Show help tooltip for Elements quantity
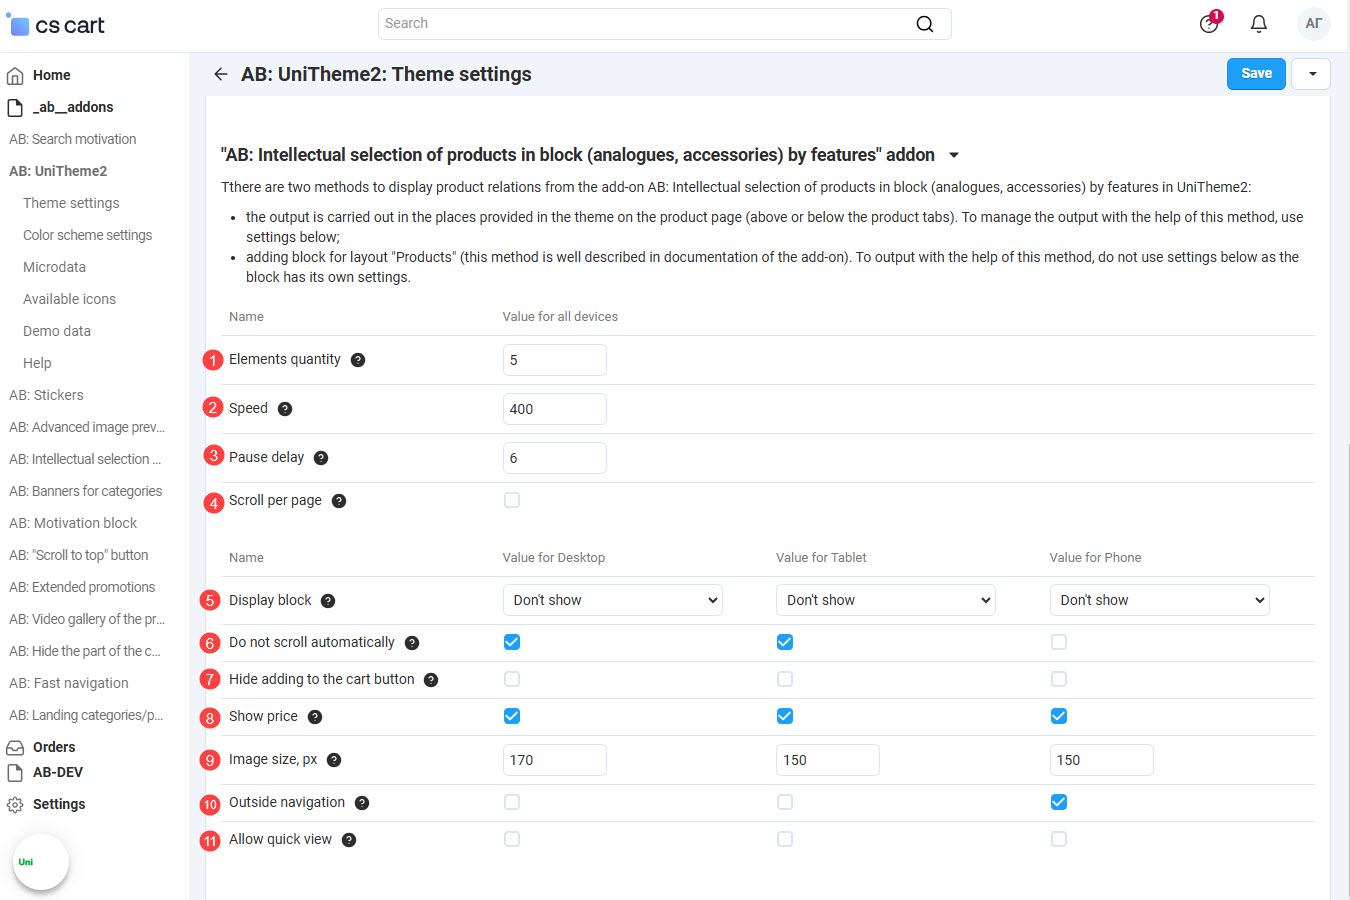The height and width of the screenshot is (900, 1350). pos(358,360)
